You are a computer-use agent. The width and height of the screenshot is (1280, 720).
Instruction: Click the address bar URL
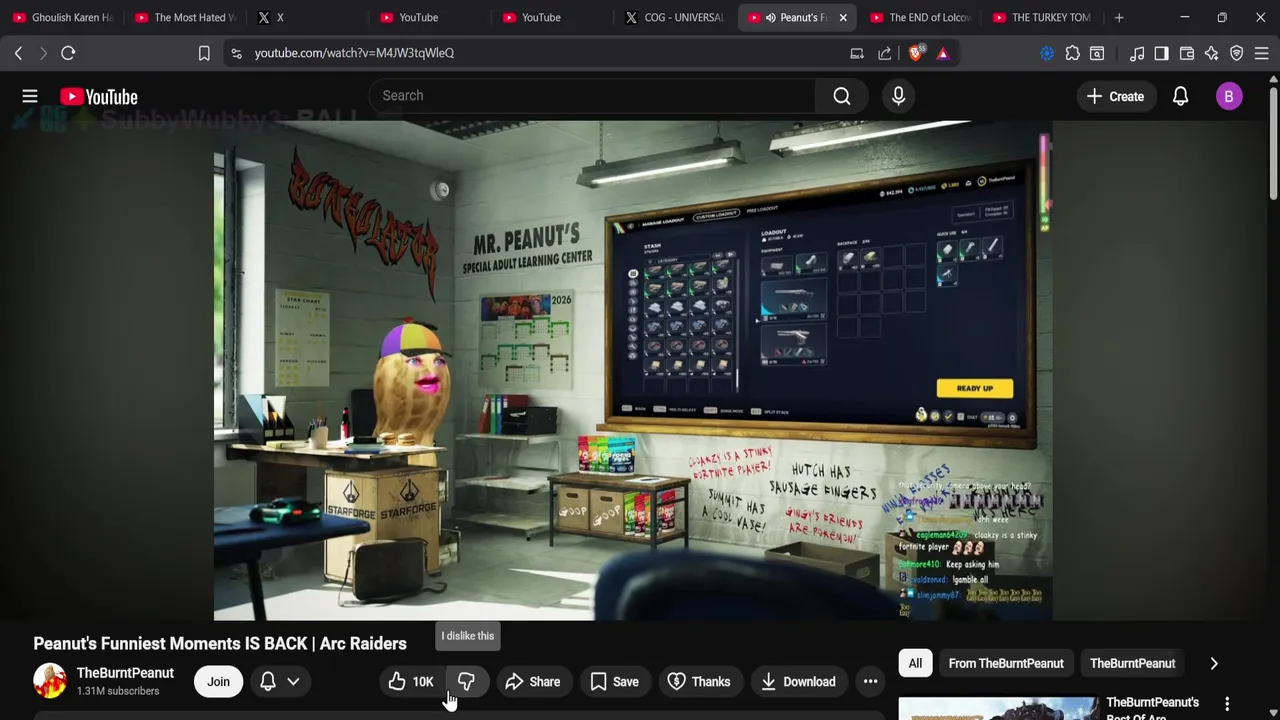tap(354, 53)
